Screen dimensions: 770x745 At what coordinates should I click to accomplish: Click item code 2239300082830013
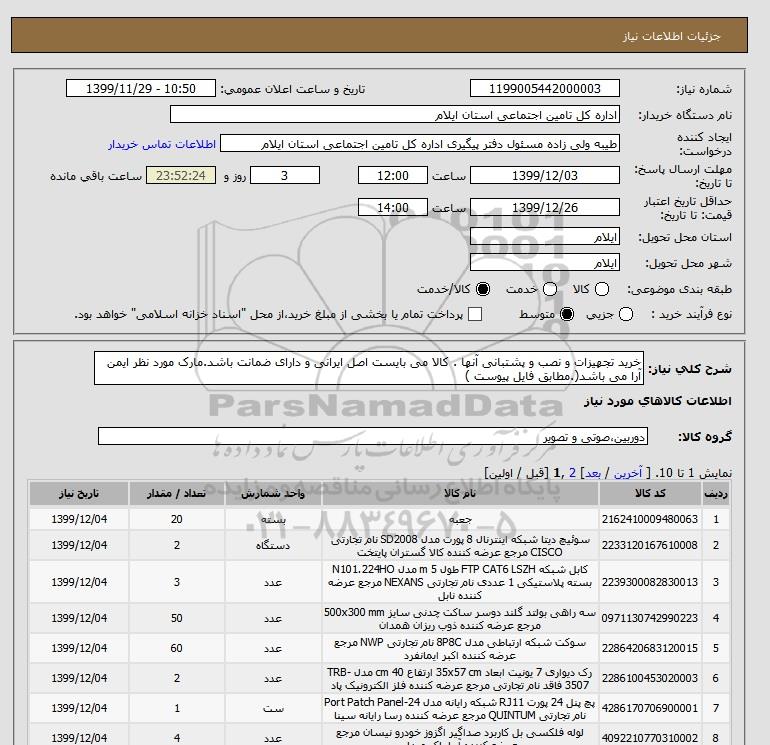coord(650,582)
